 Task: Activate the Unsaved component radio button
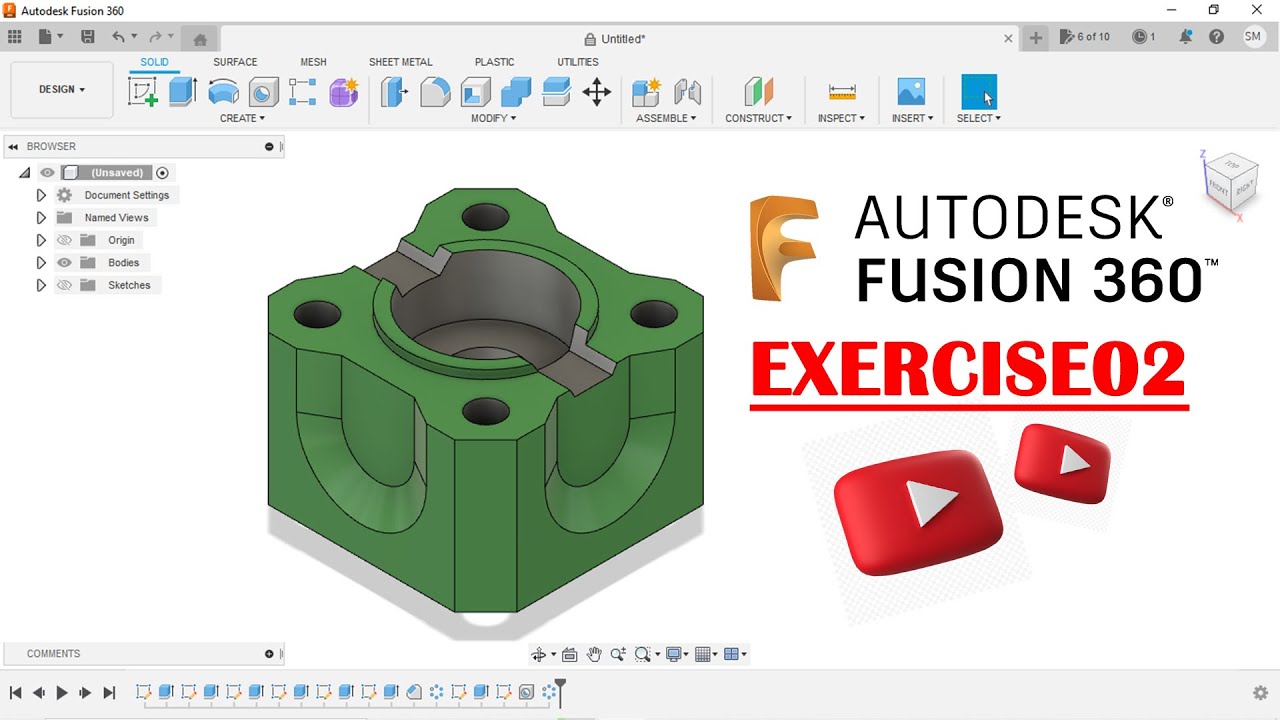(162, 173)
